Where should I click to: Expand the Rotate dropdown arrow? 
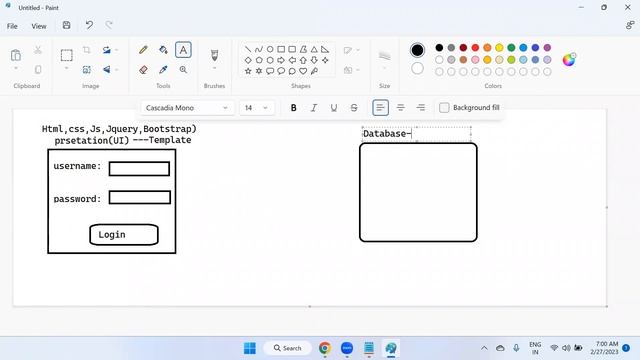116,50
